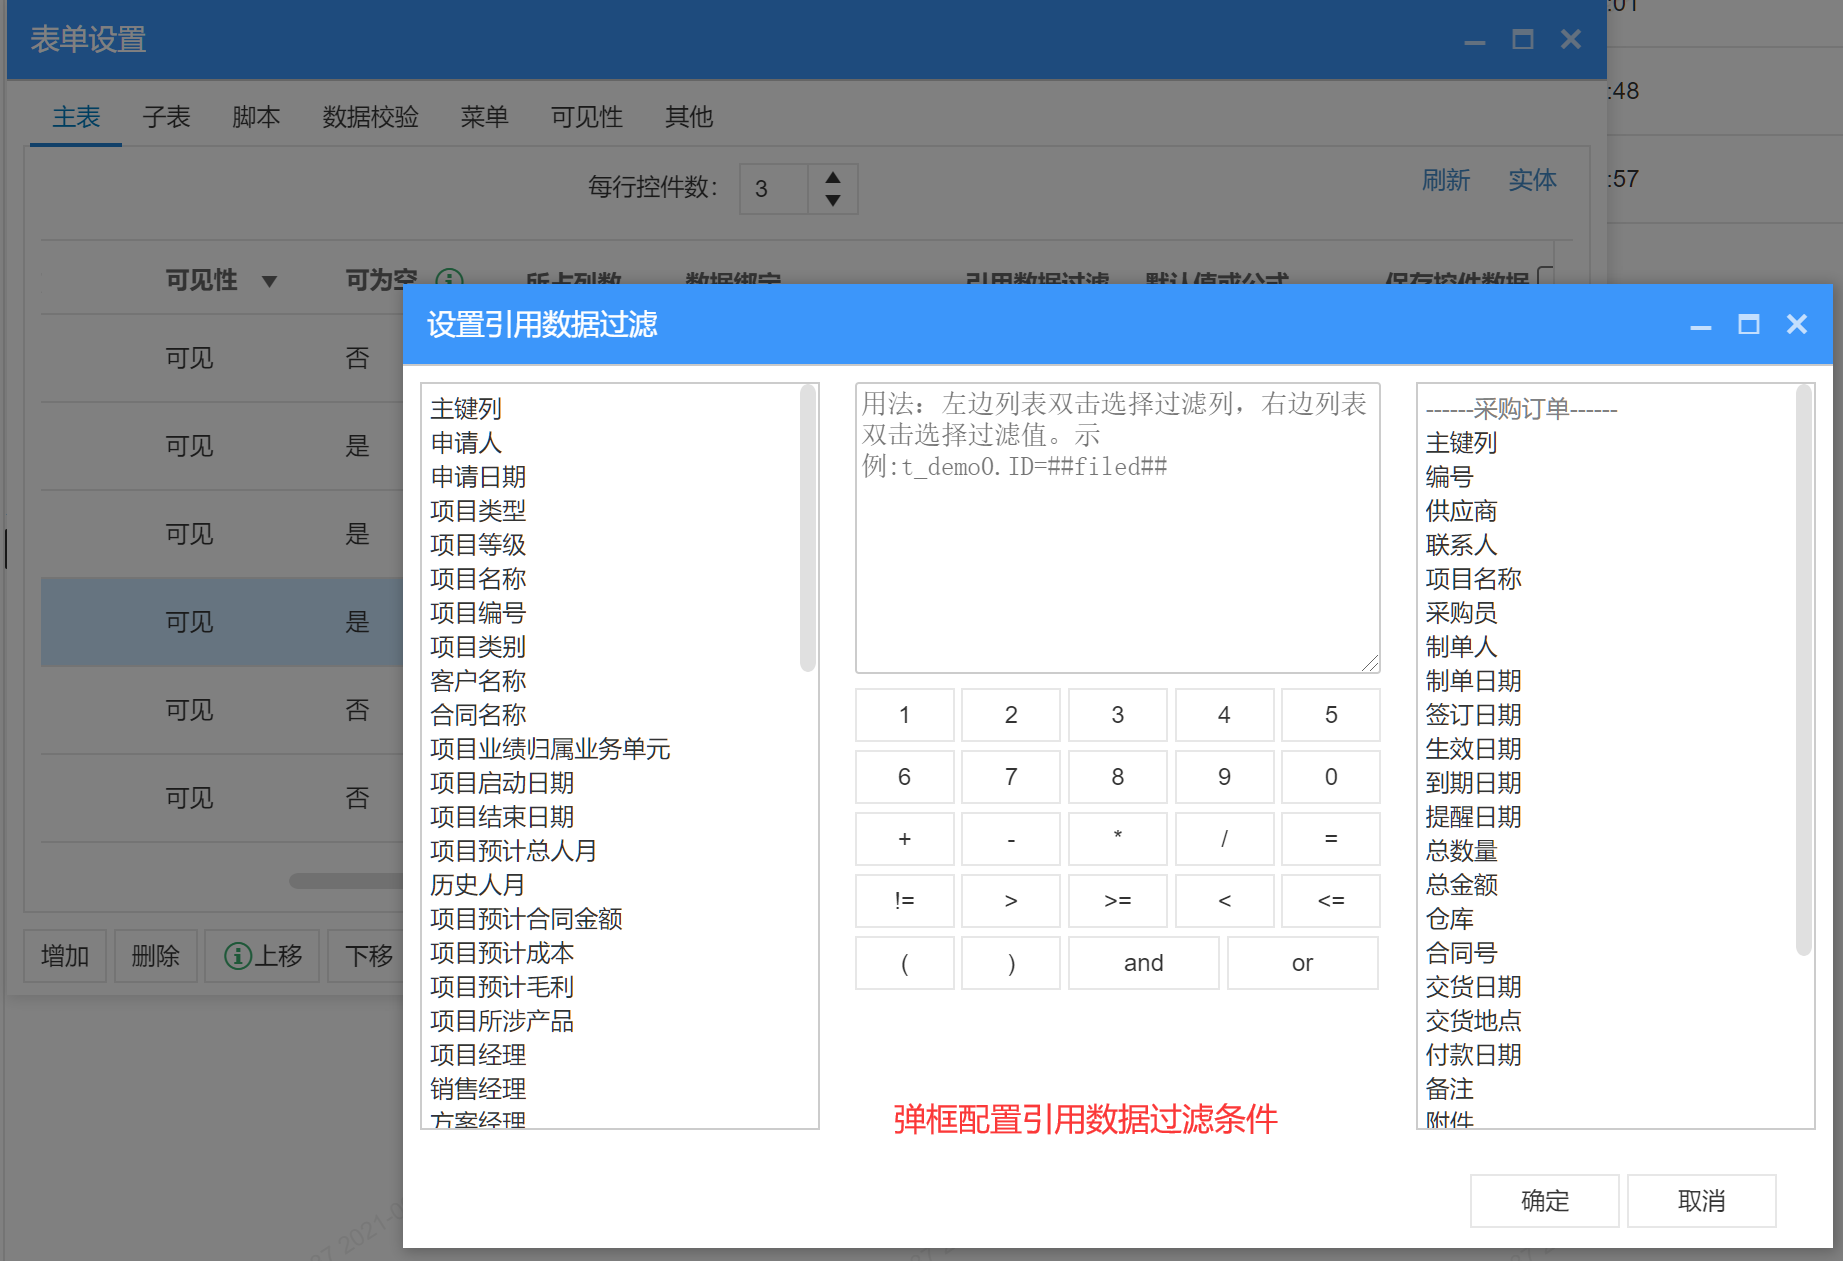
Task: Click the info icon beside 可为空 header
Action: tap(450, 279)
